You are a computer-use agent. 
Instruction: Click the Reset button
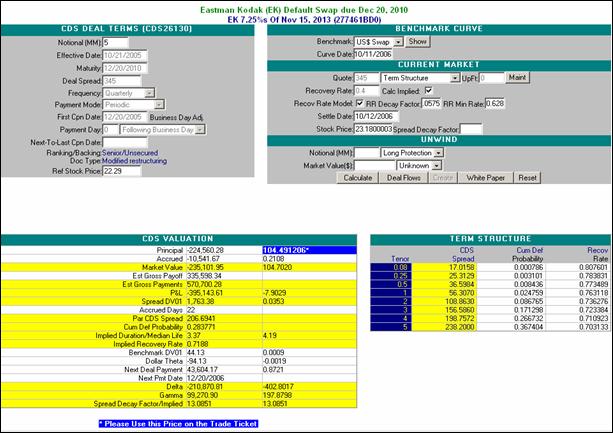527,178
